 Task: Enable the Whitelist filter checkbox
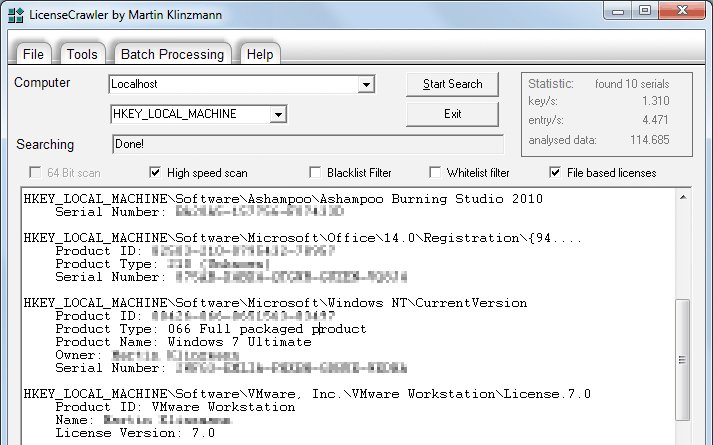pyautogui.click(x=435, y=172)
